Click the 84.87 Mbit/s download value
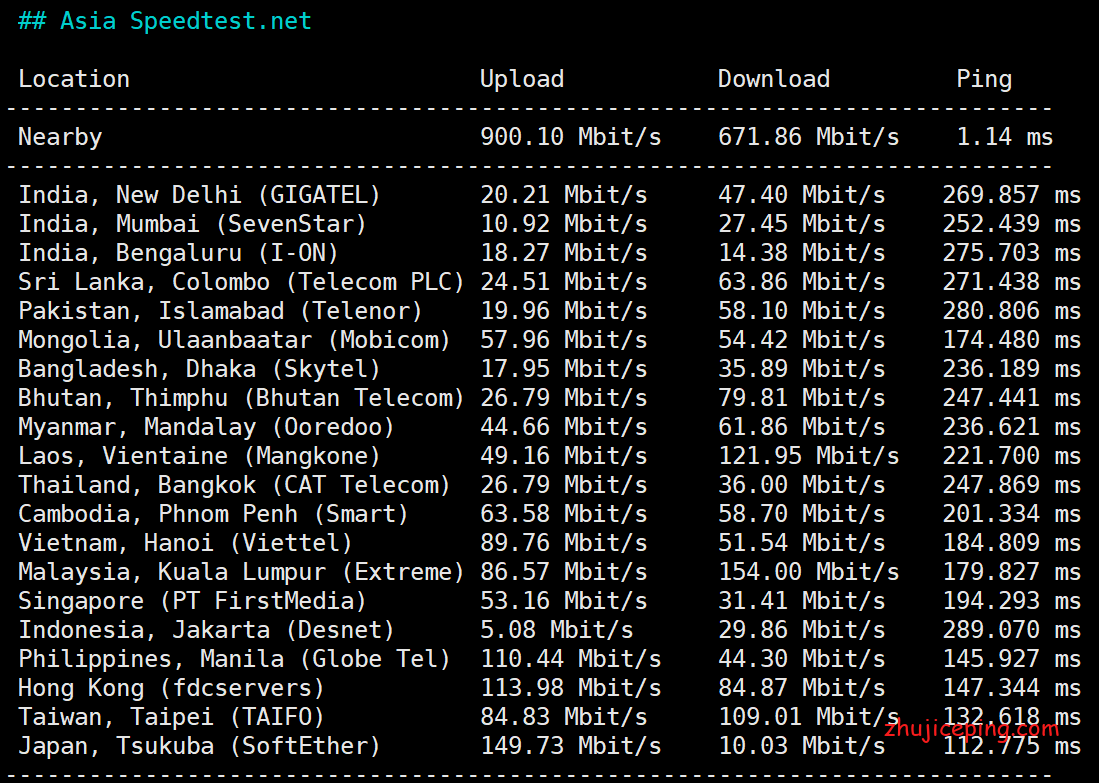The image size is (1099, 783). pyautogui.click(x=802, y=688)
